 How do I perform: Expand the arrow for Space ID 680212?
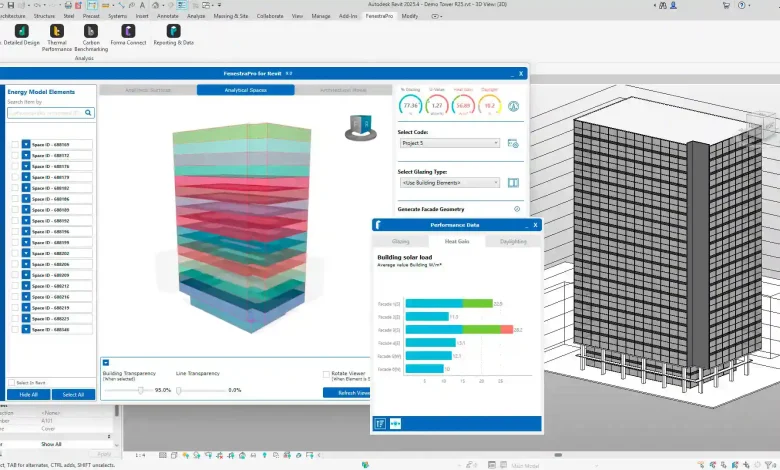[x=26, y=286]
